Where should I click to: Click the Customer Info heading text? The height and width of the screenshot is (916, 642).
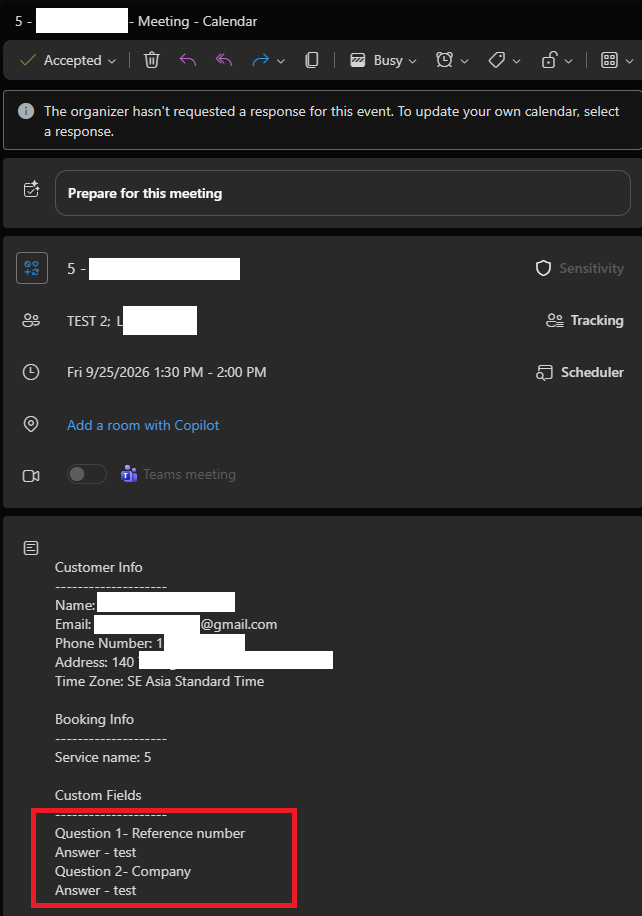pos(99,567)
